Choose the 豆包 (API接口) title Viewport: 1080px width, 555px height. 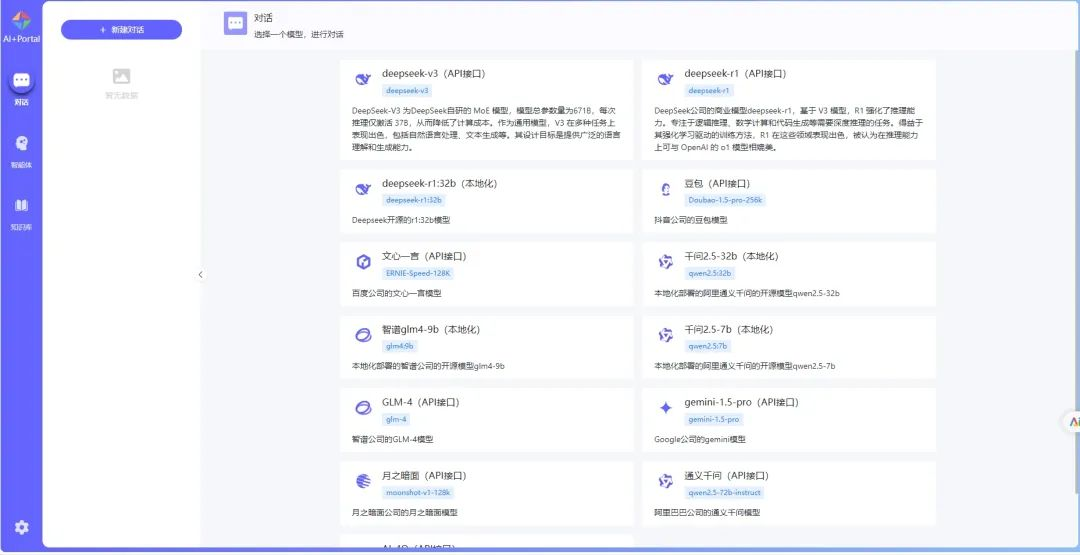pyautogui.click(x=718, y=184)
